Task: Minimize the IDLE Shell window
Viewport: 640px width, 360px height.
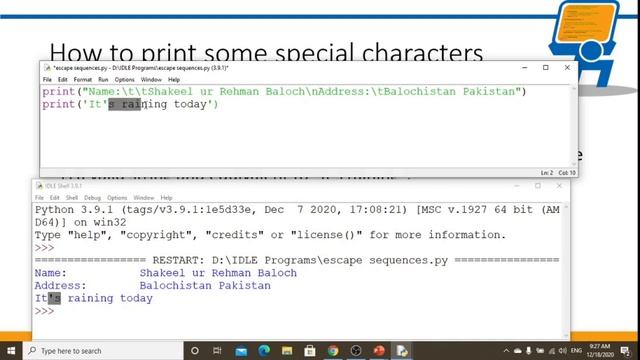Action: click(517, 186)
